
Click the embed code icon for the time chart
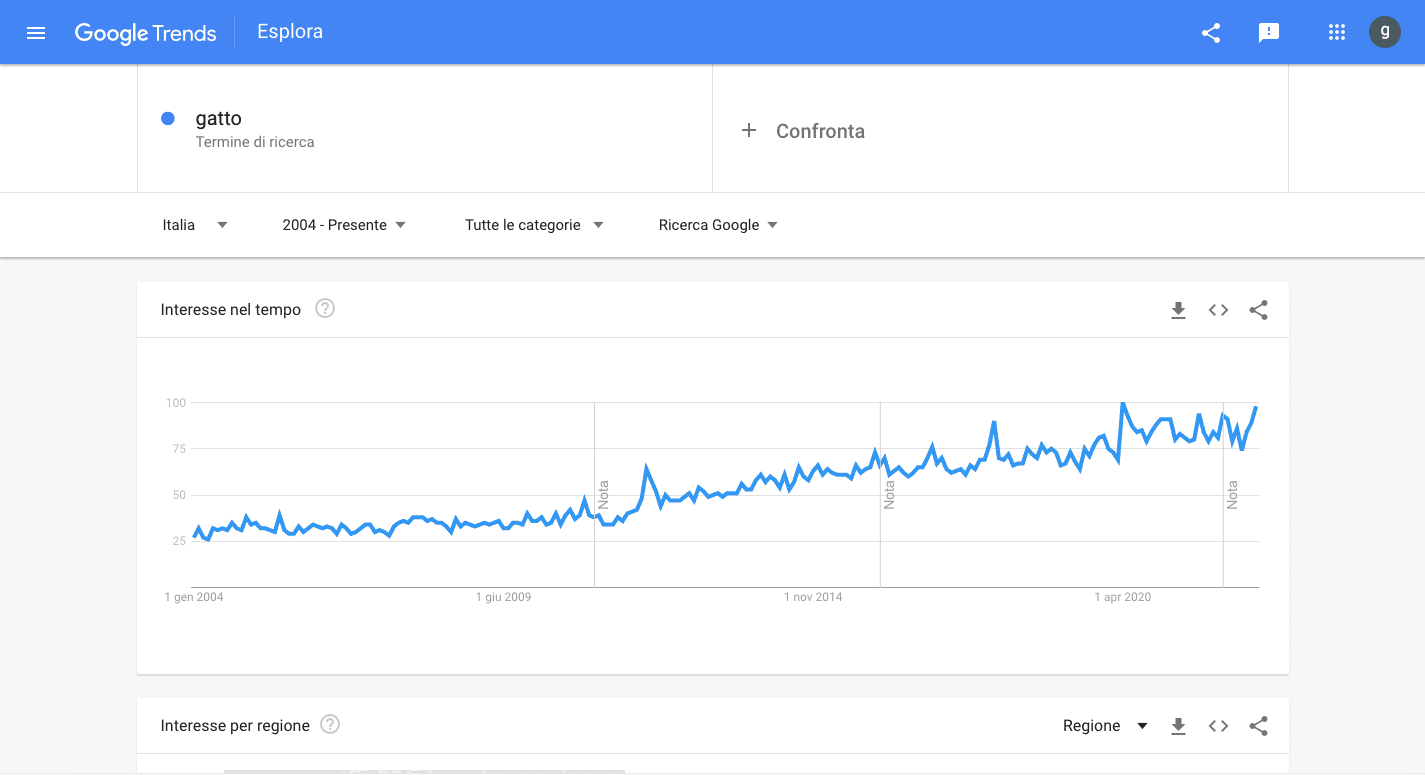(1218, 310)
